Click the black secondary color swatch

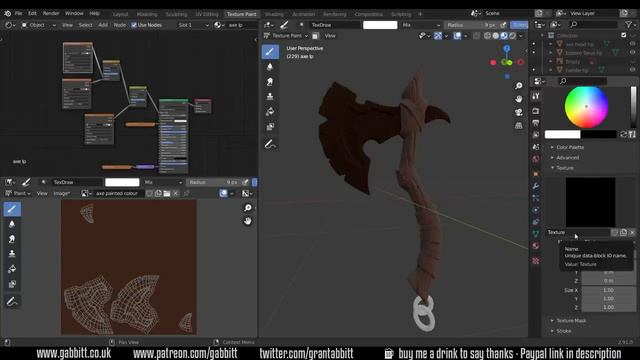(598, 134)
